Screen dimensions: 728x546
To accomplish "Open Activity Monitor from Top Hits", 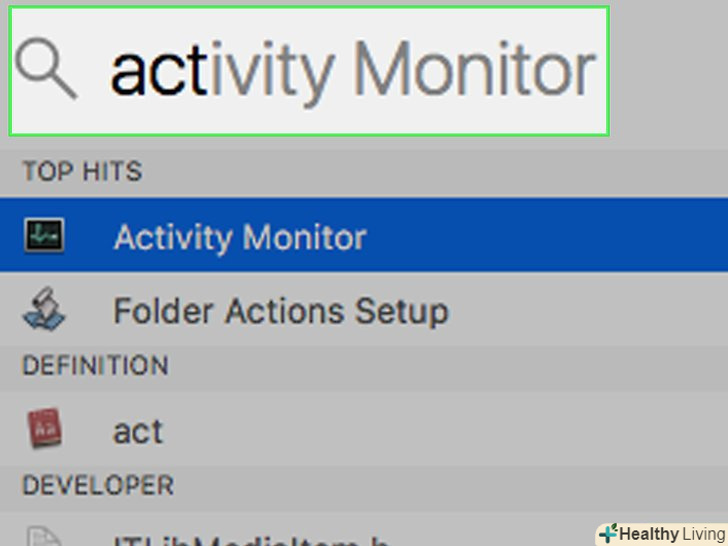I will pyautogui.click(x=240, y=237).
